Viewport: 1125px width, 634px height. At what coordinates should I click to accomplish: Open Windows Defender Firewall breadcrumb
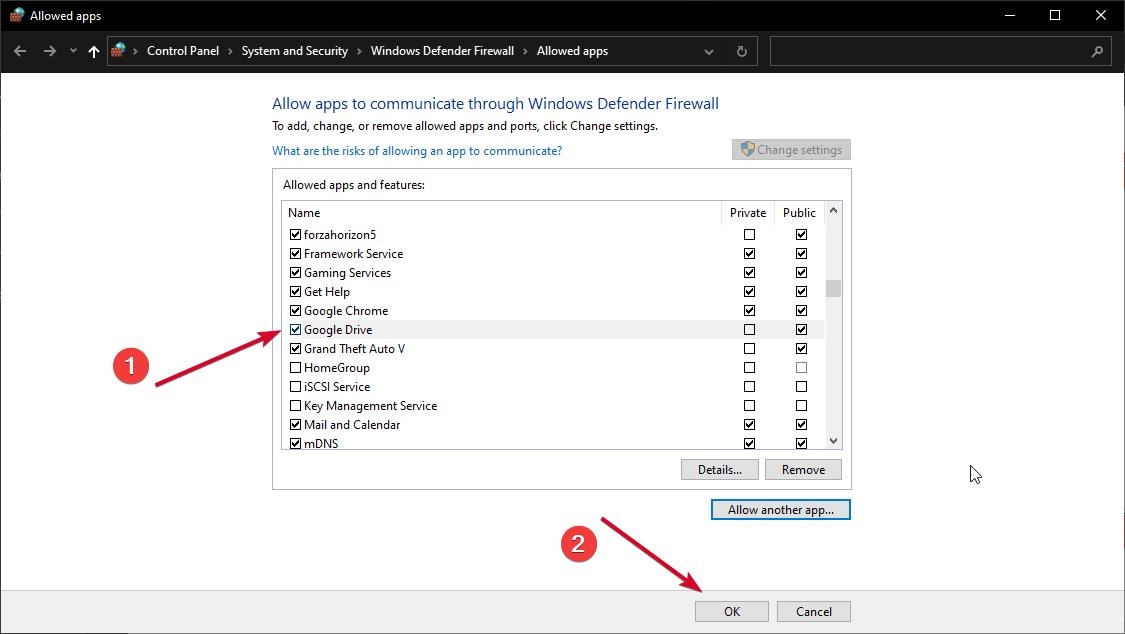[x=442, y=51]
